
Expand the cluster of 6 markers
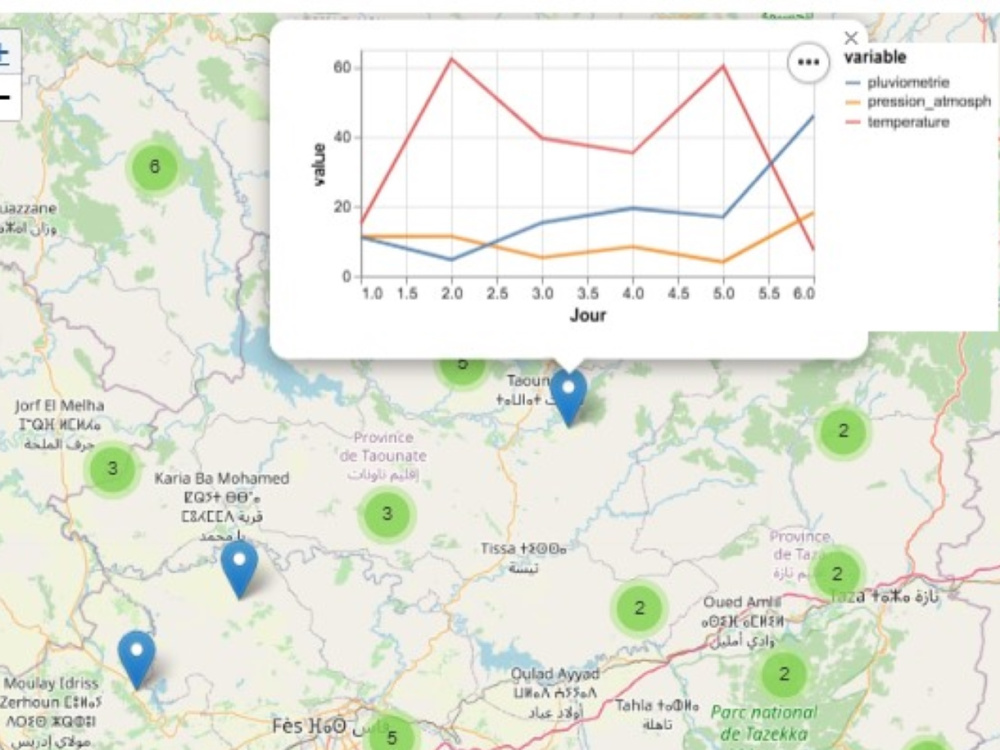154,167
